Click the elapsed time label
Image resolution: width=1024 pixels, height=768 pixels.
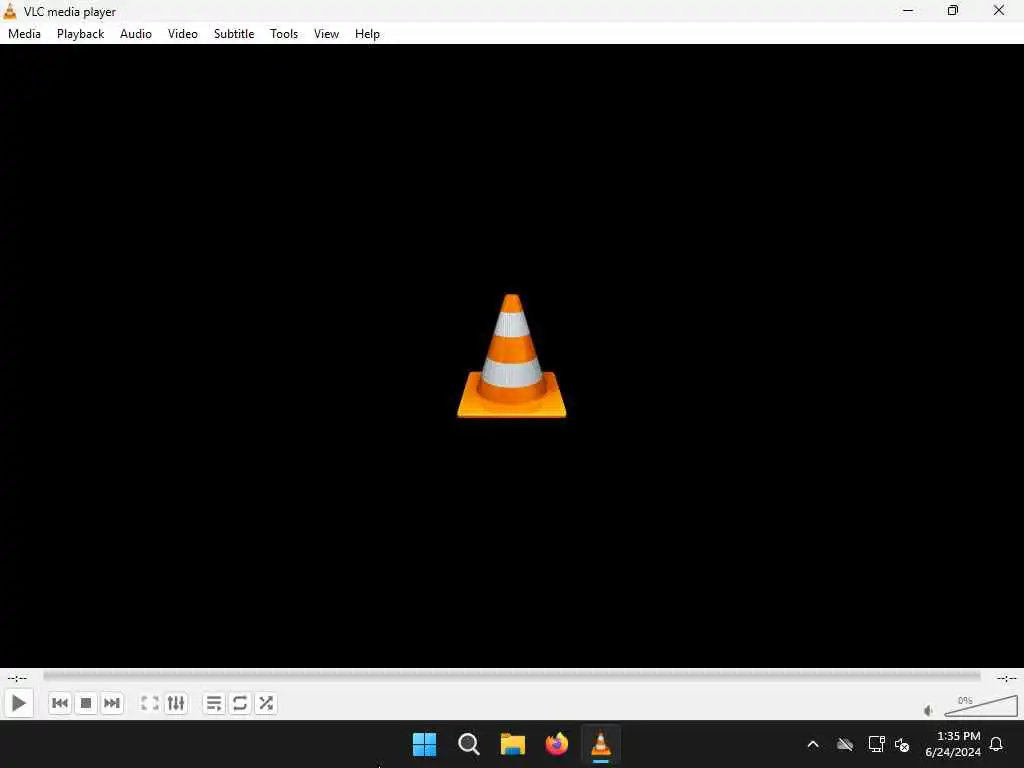(x=18, y=679)
